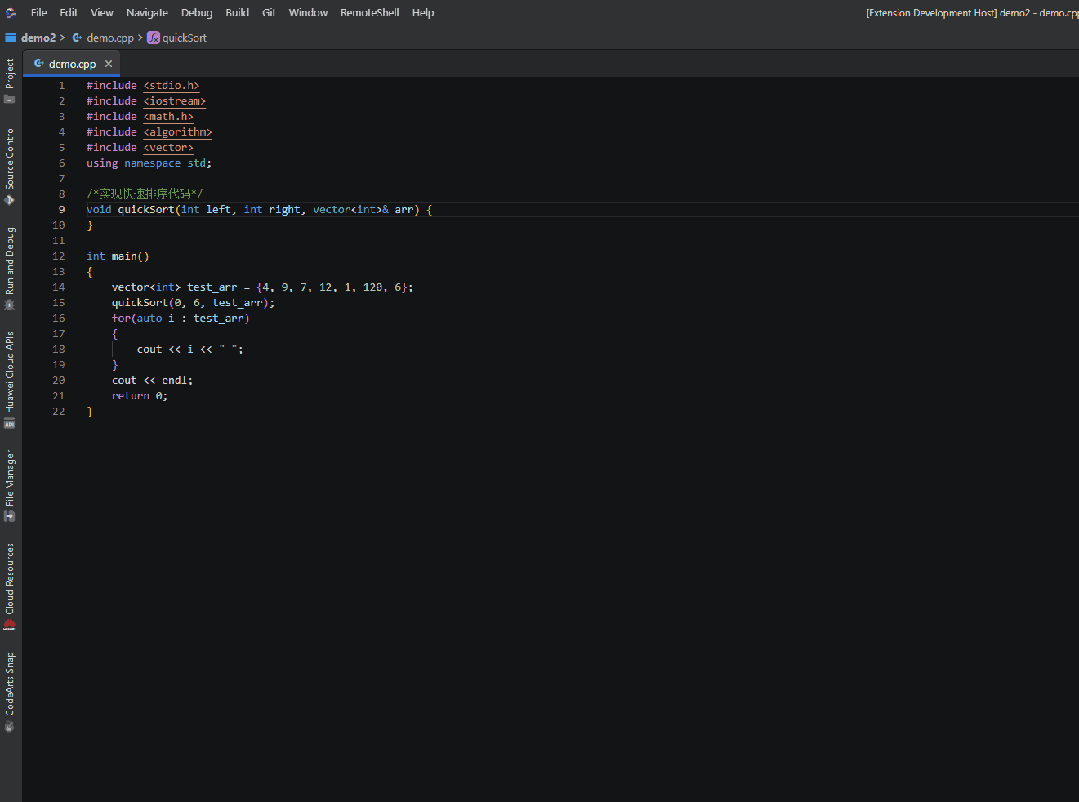Open the RemoteShell menu
Image resolution: width=1079 pixels, height=802 pixels.
[x=369, y=12]
